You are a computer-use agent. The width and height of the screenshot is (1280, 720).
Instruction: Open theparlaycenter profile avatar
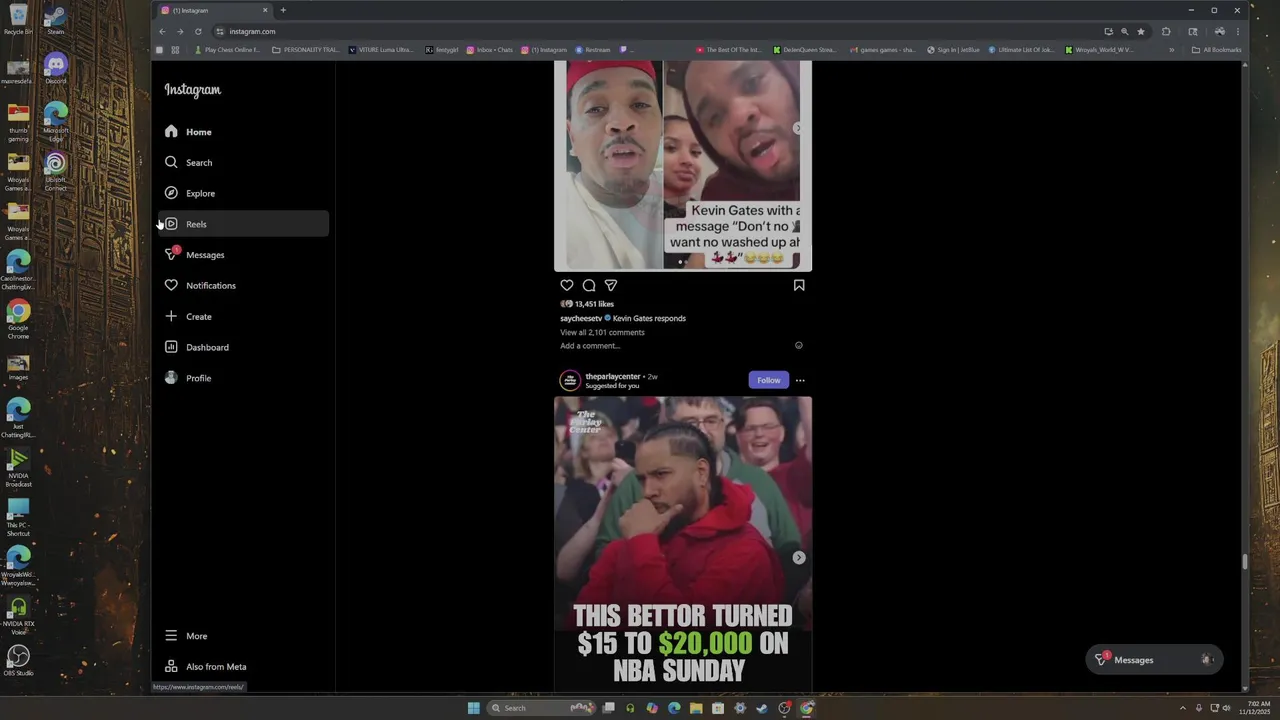coord(570,380)
